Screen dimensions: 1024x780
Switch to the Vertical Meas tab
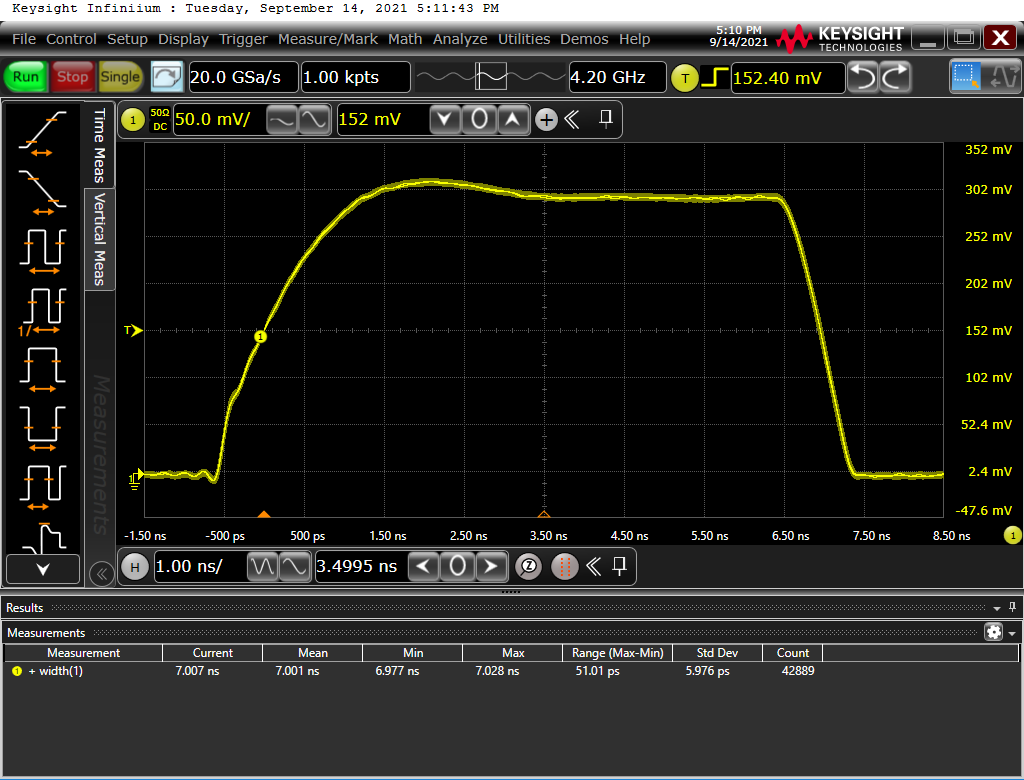(99, 240)
